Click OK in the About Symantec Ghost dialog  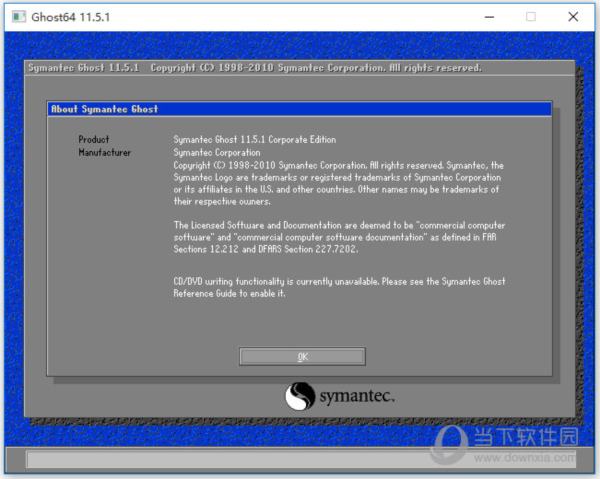tap(302, 357)
